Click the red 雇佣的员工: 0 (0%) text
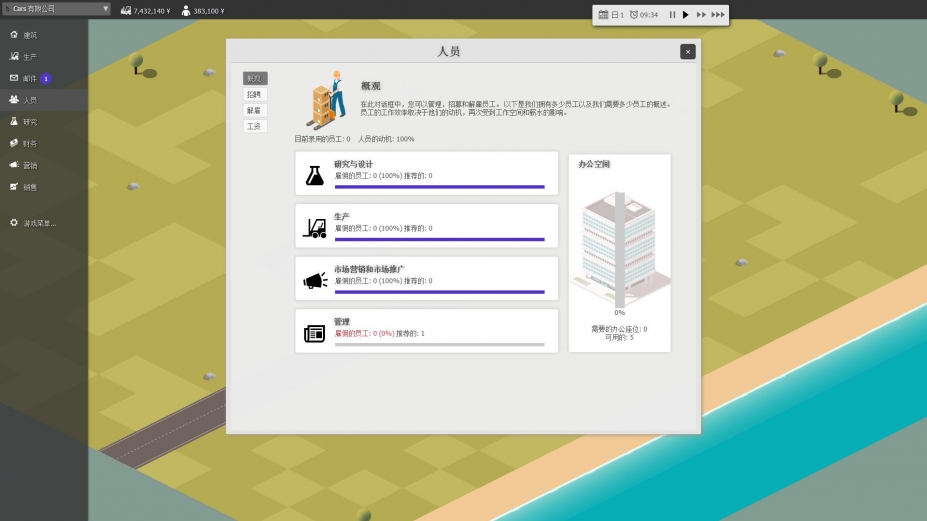927x521 pixels. coord(364,334)
